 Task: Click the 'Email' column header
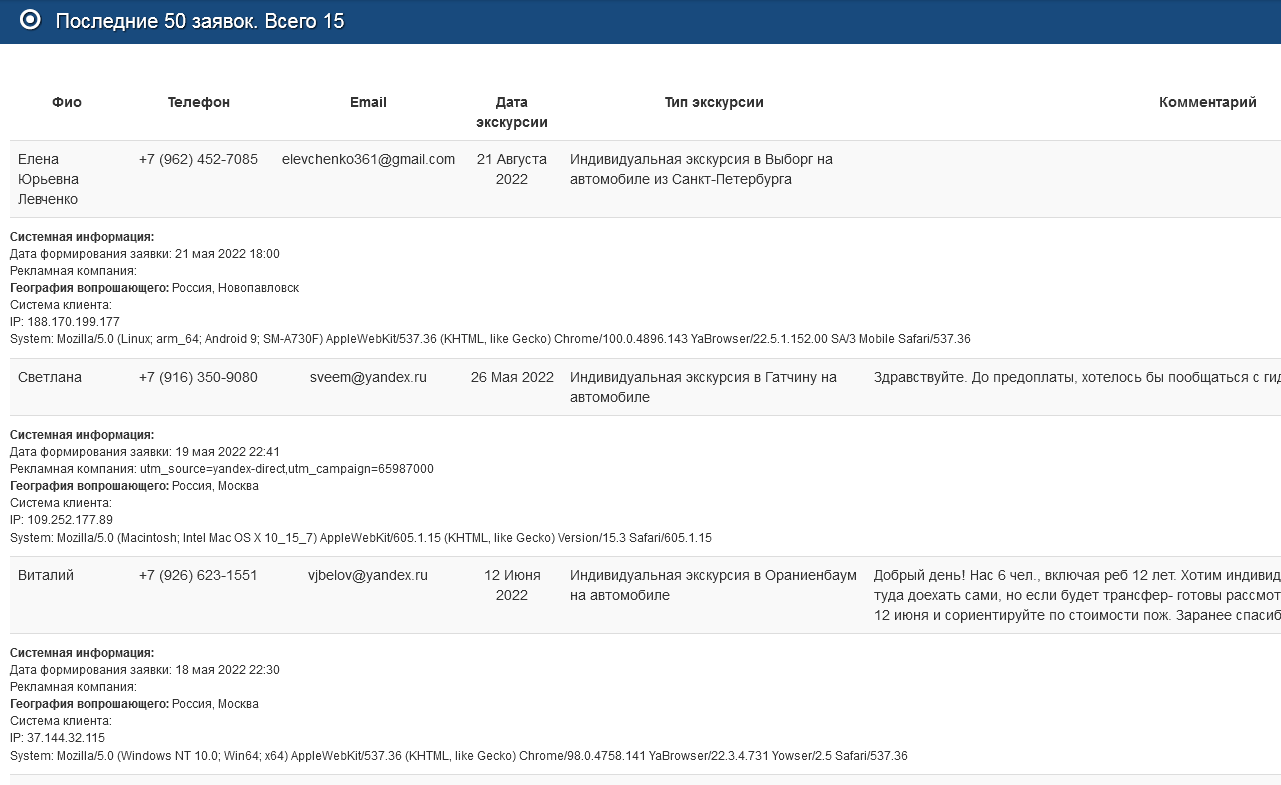click(x=368, y=102)
